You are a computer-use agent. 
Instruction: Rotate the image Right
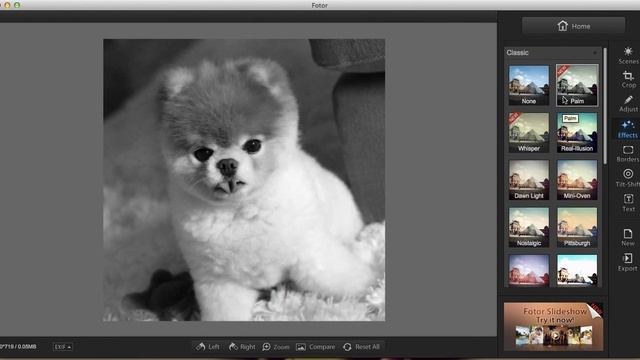point(242,347)
